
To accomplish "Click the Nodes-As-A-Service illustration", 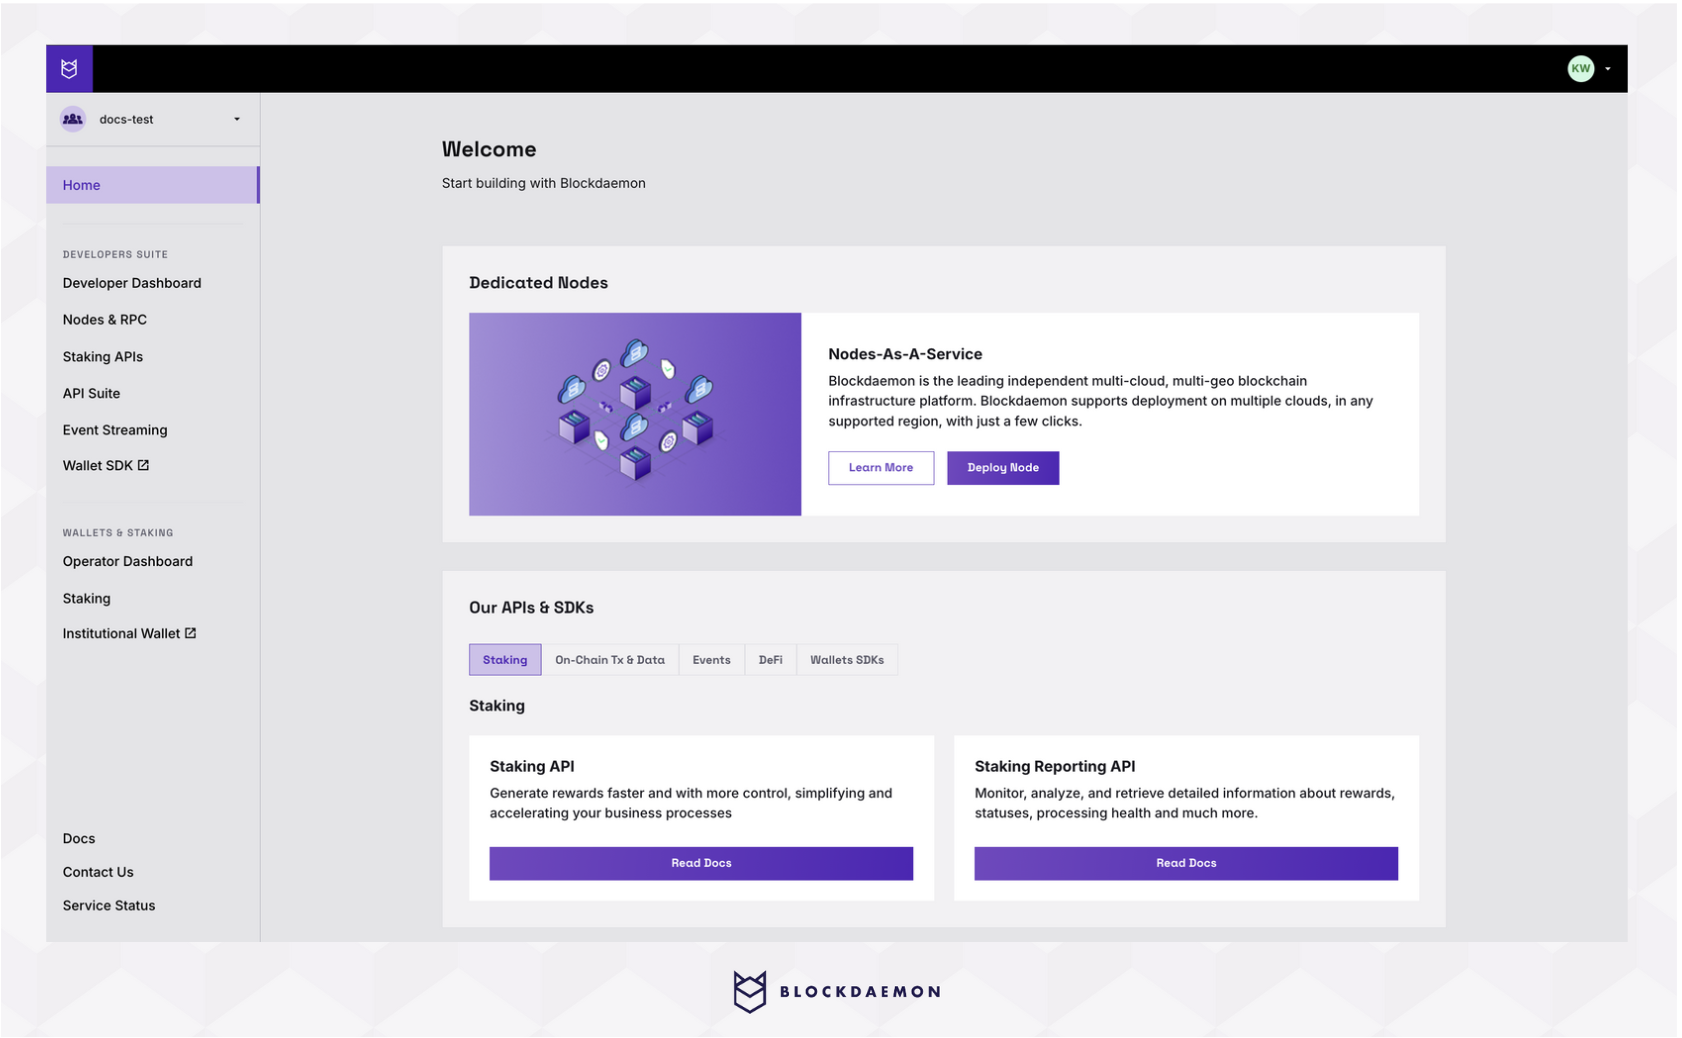I will tap(635, 414).
